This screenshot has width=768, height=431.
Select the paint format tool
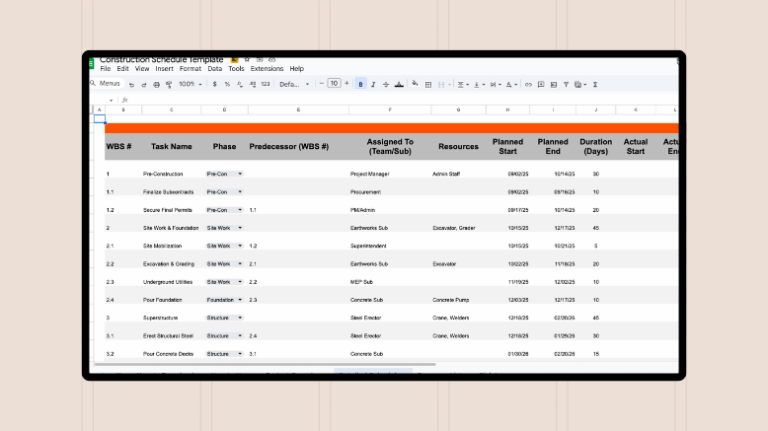[x=167, y=84]
